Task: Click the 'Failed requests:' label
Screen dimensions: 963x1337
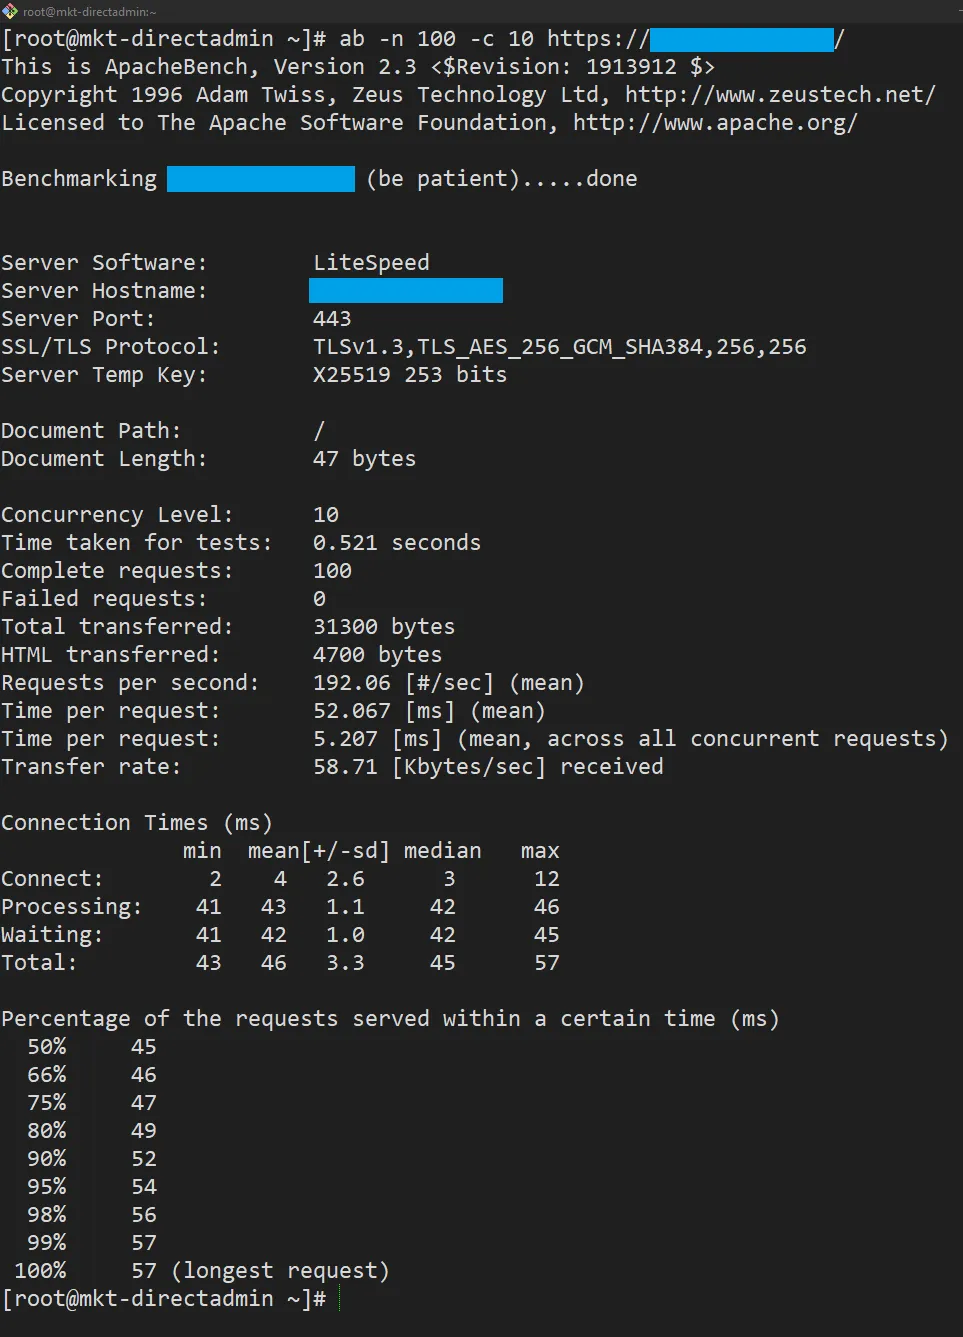Action: [x=104, y=599]
